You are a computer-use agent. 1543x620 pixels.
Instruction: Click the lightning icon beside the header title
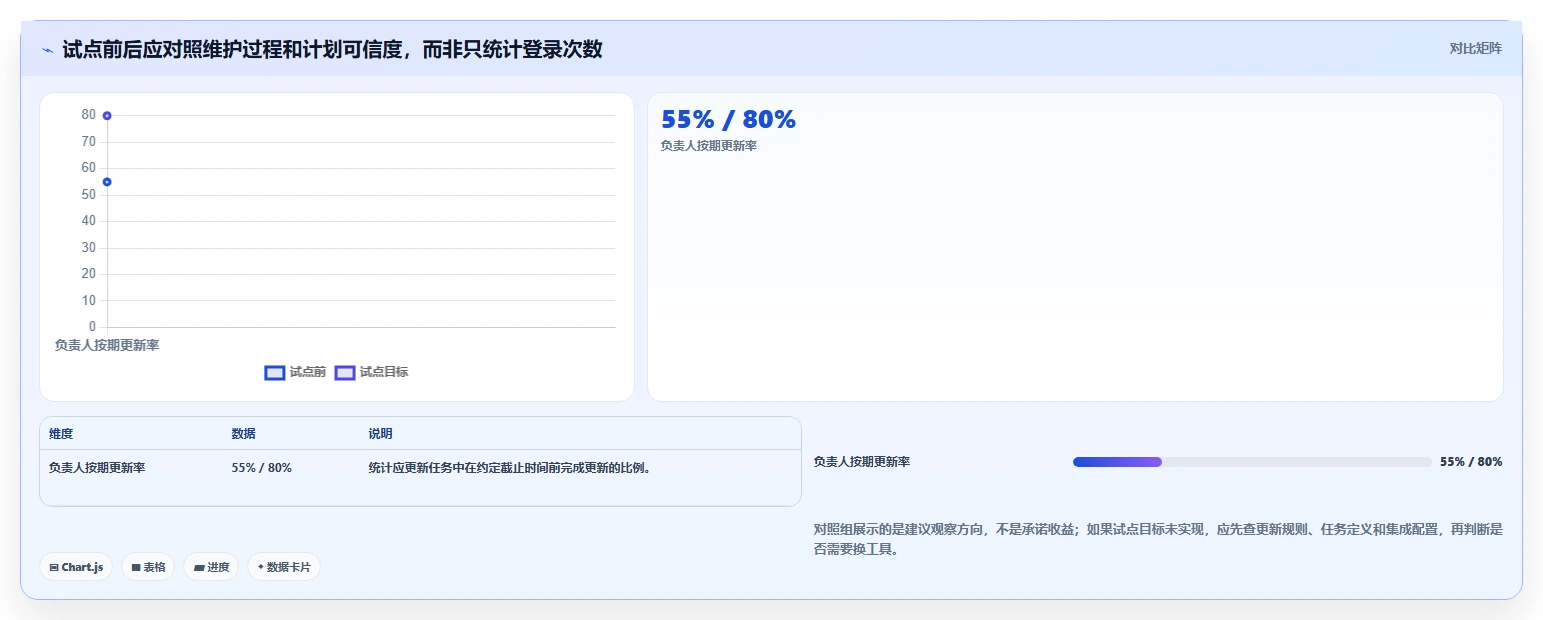click(x=48, y=49)
